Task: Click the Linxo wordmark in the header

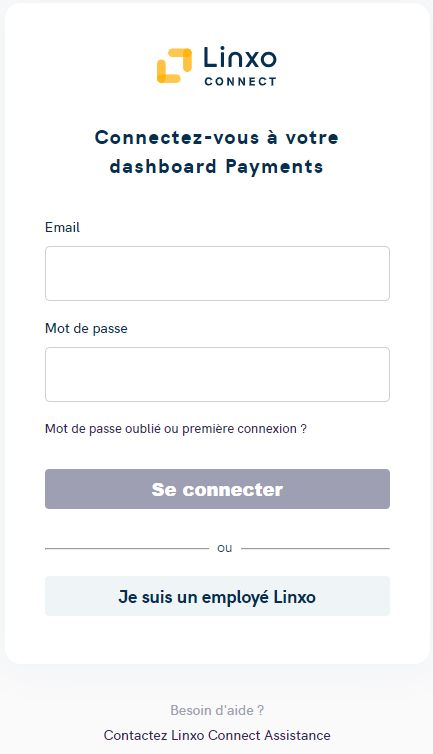Action: tap(240, 58)
